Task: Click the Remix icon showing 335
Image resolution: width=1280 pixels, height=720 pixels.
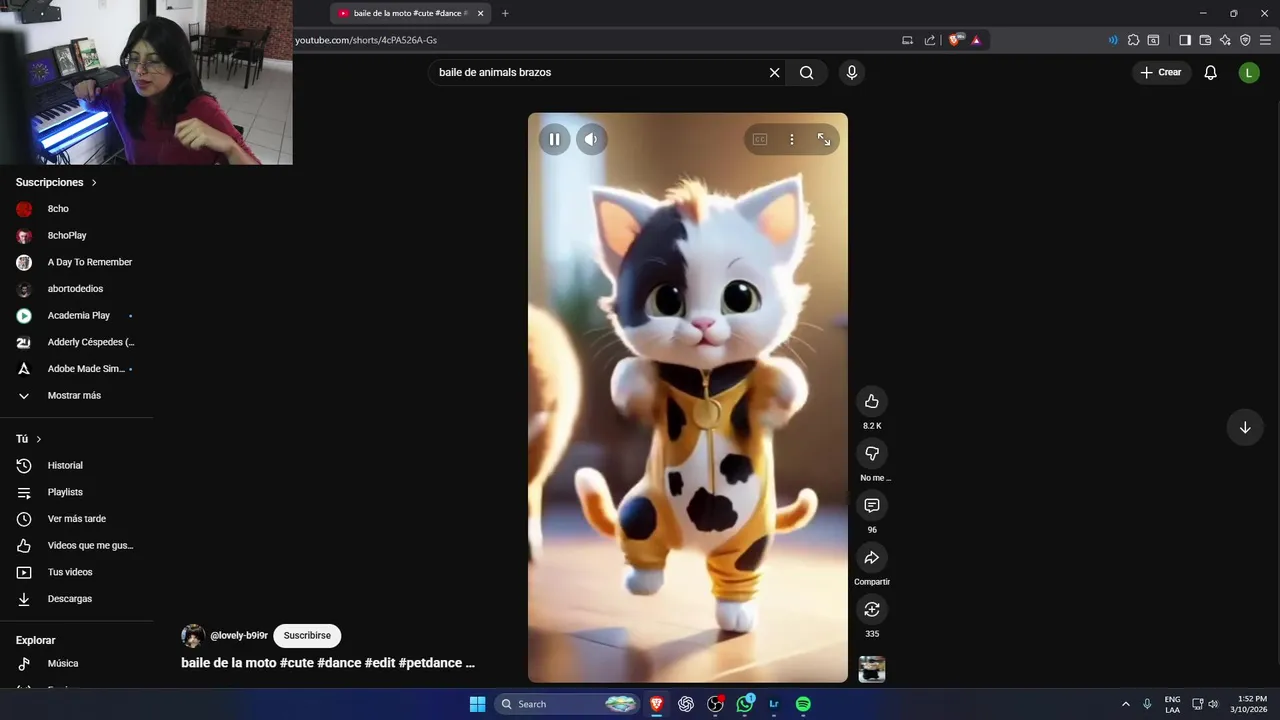Action: point(872,609)
